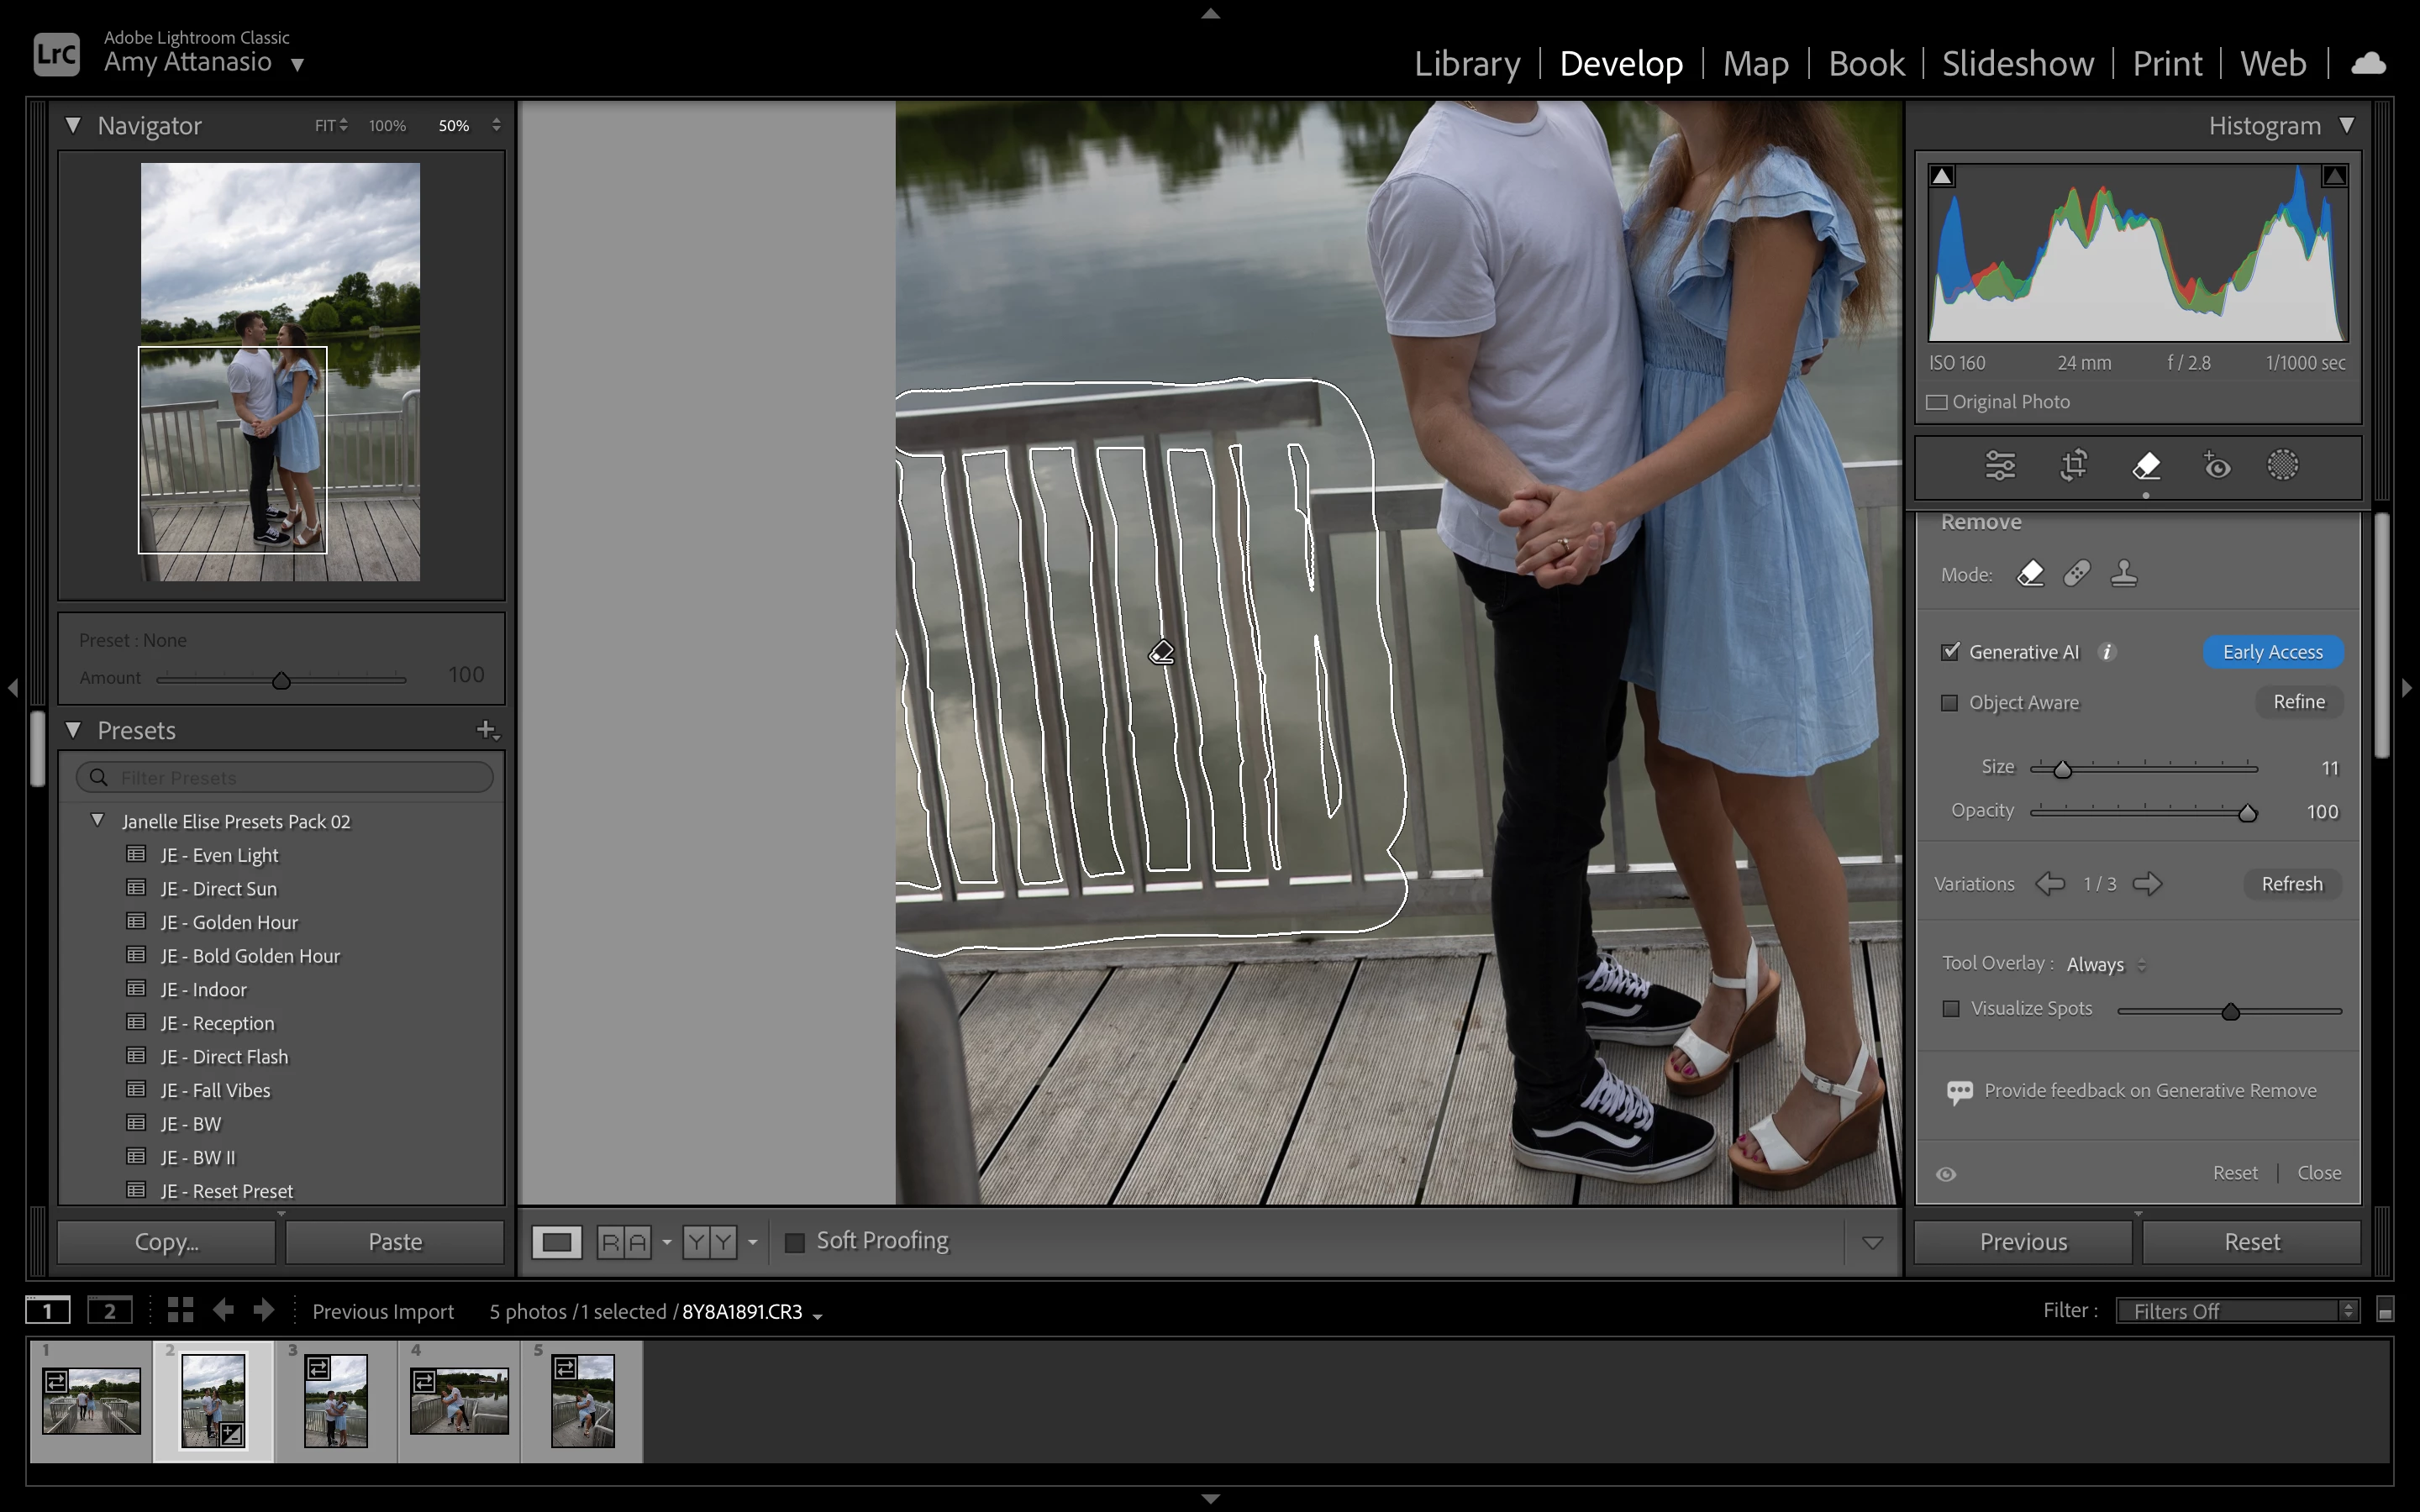Switch to the Library module
The width and height of the screenshot is (2420, 1512).
(x=1467, y=64)
